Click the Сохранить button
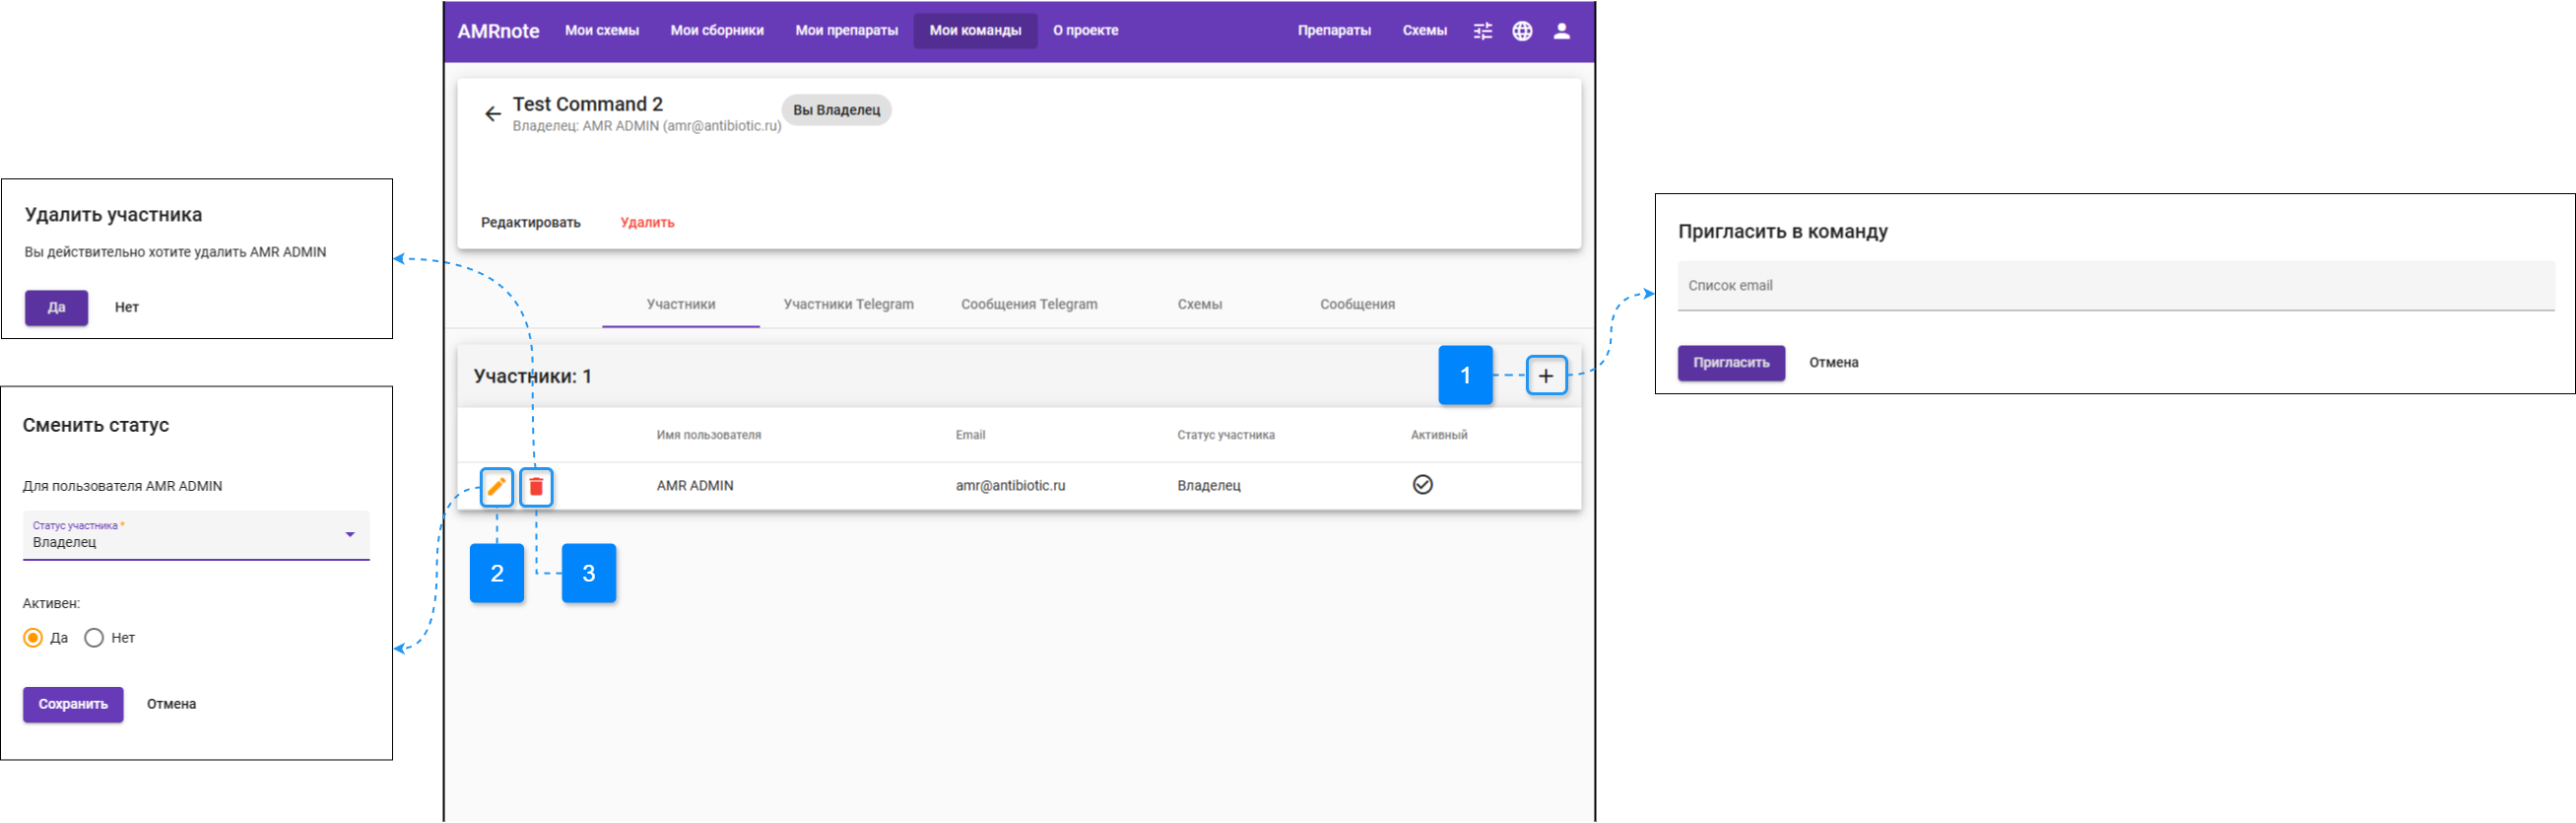Viewport: 2576px width, 823px height. pyautogui.click(x=73, y=705)
